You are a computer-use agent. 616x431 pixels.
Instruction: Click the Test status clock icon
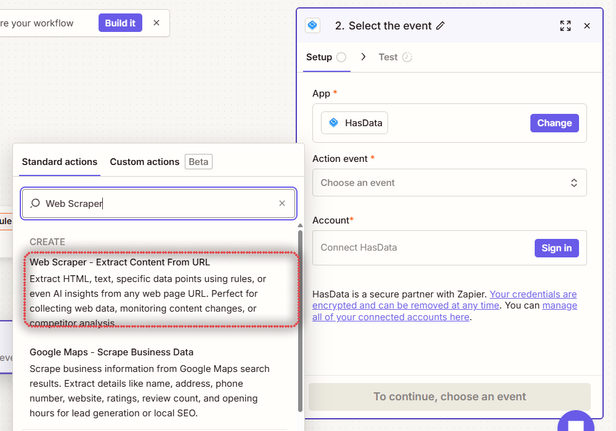[407, 57]
